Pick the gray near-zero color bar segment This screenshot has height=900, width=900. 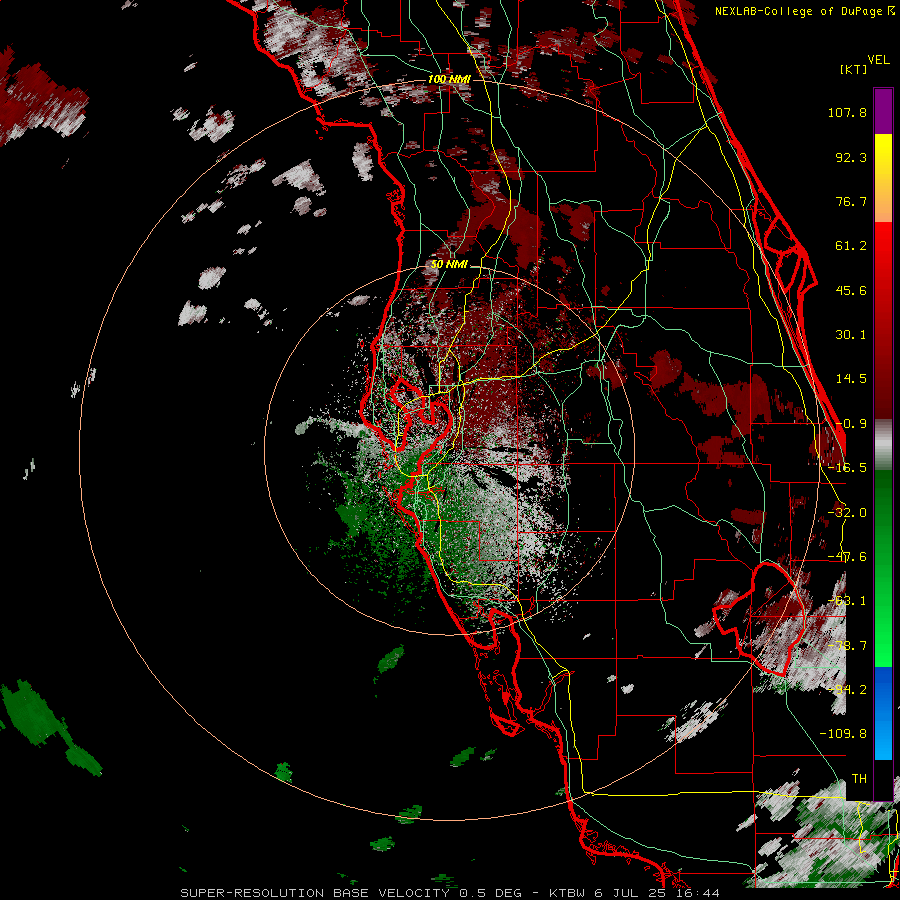click(883, 445)
